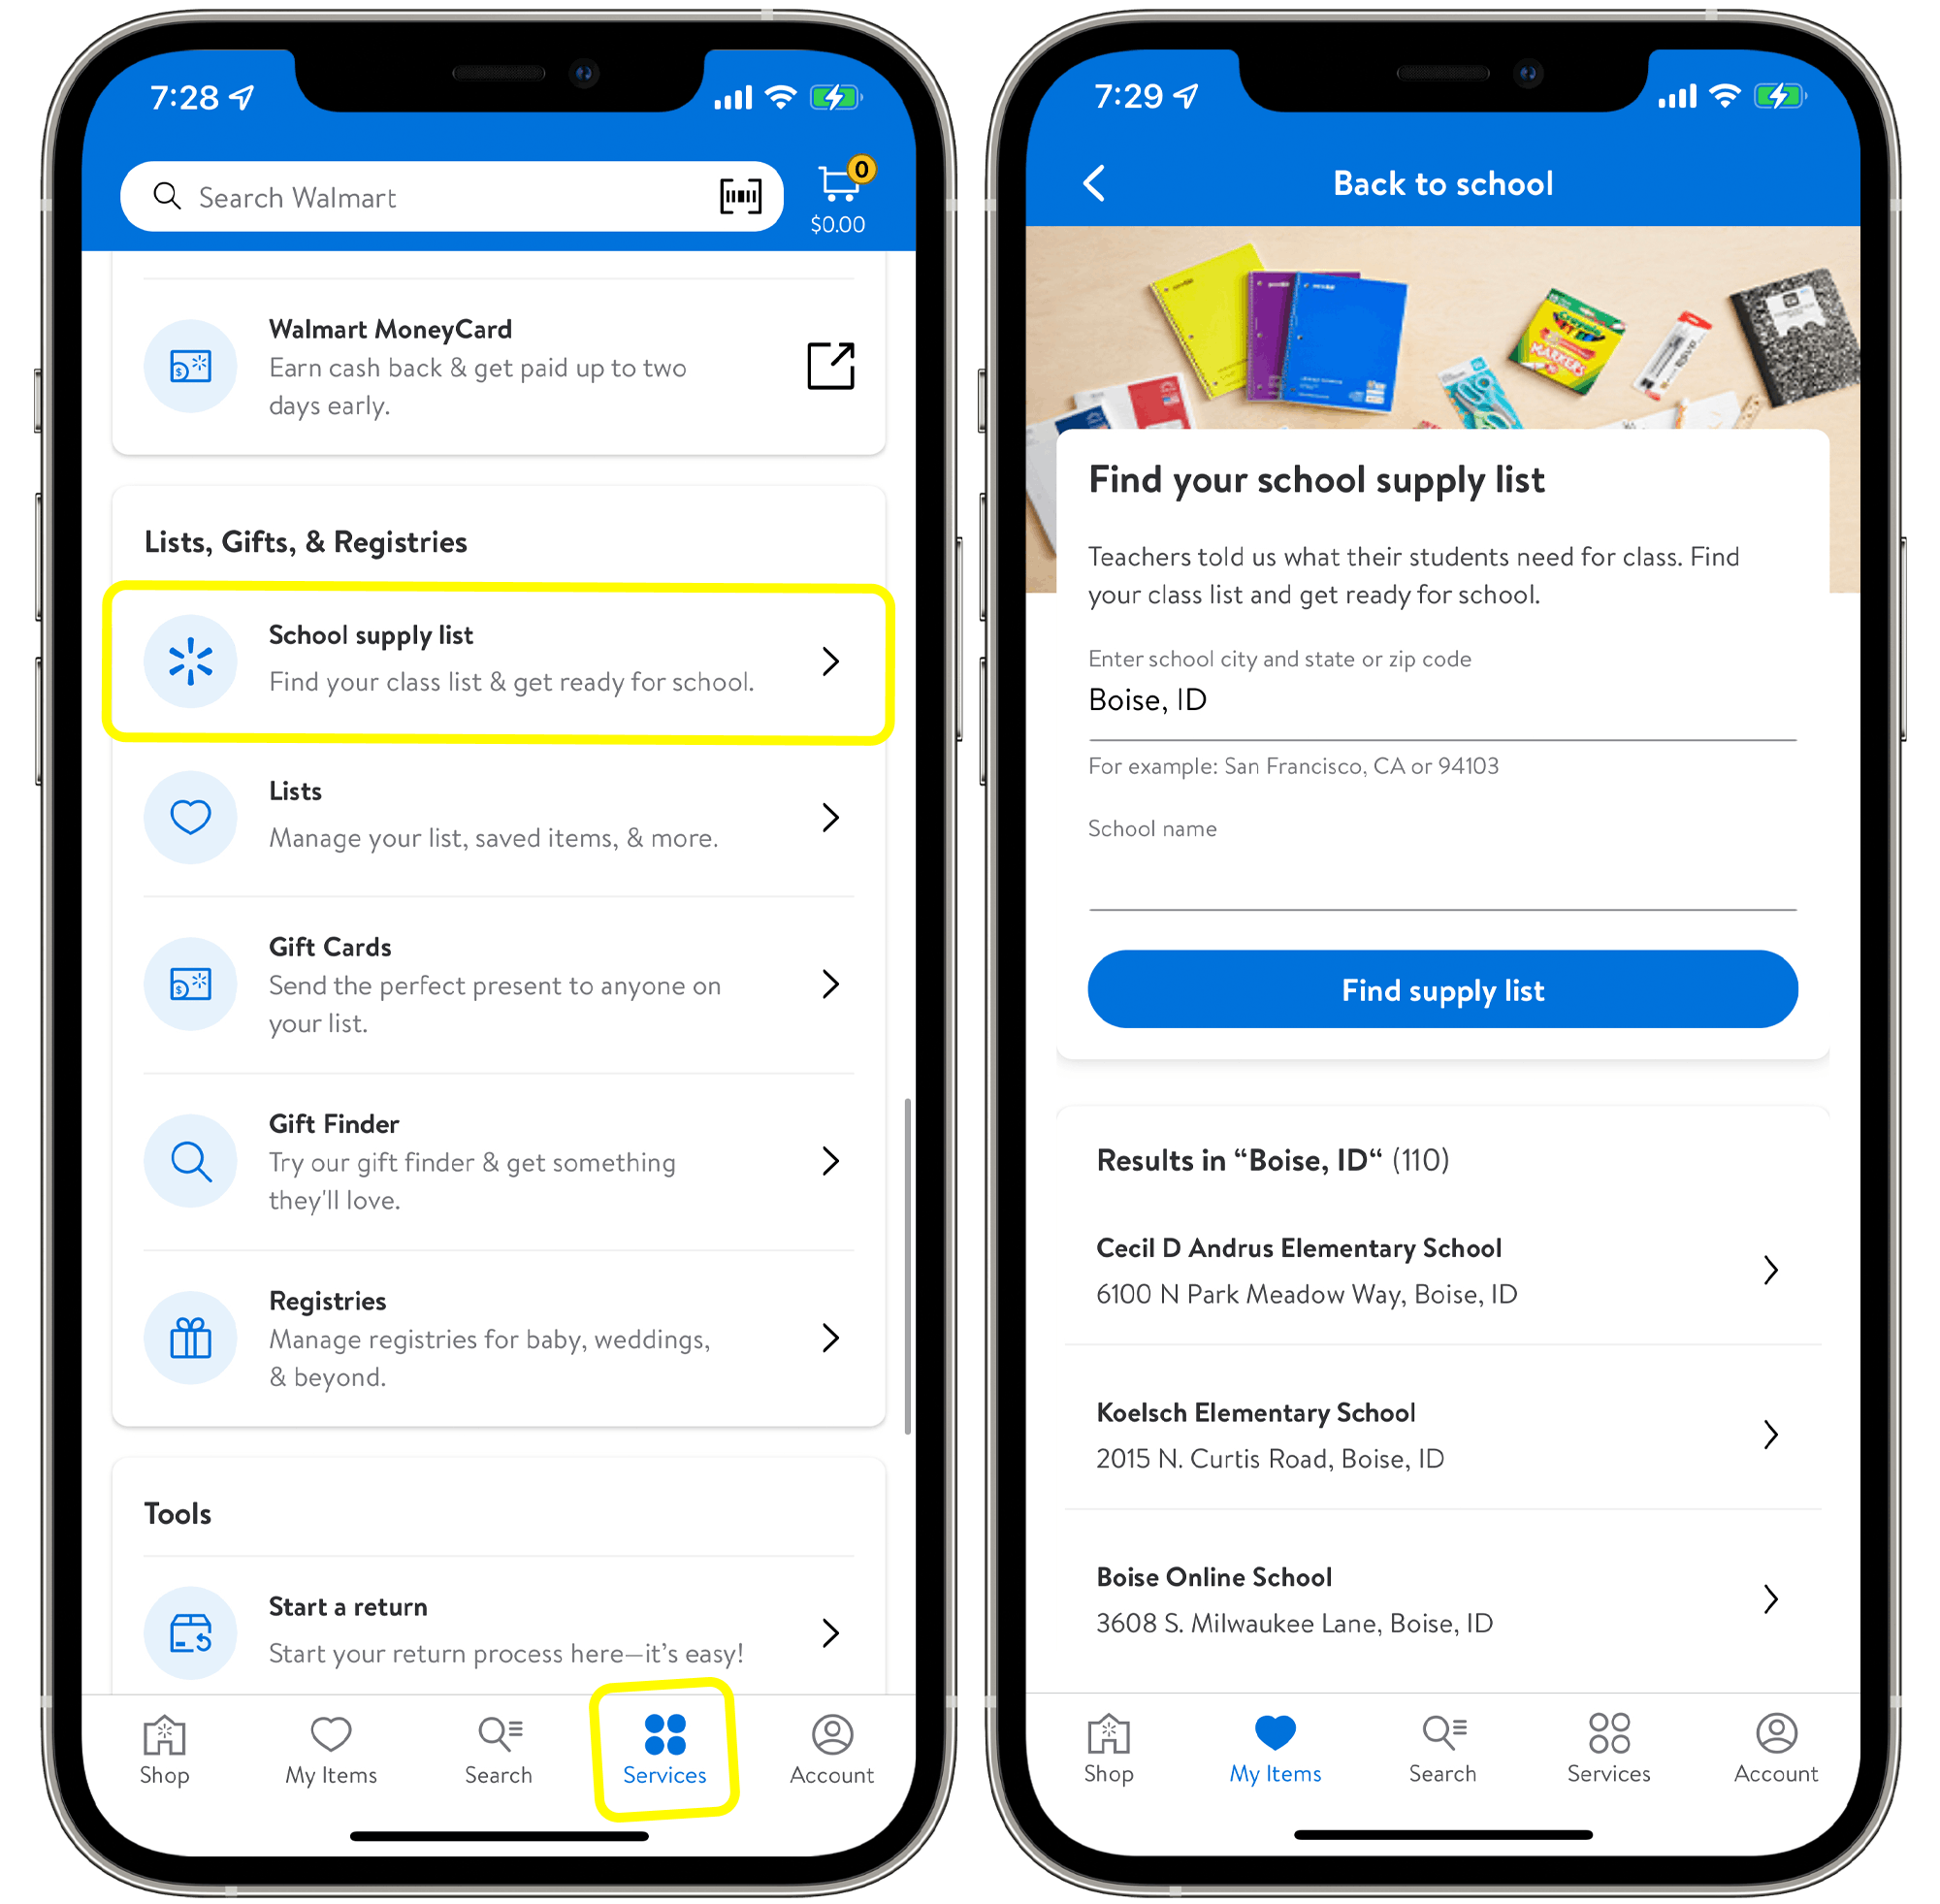The width and height of the screenshot is (1940, 1904).
Task: Tap the Walmart MoneyCard external link icon
Action: 831,361
